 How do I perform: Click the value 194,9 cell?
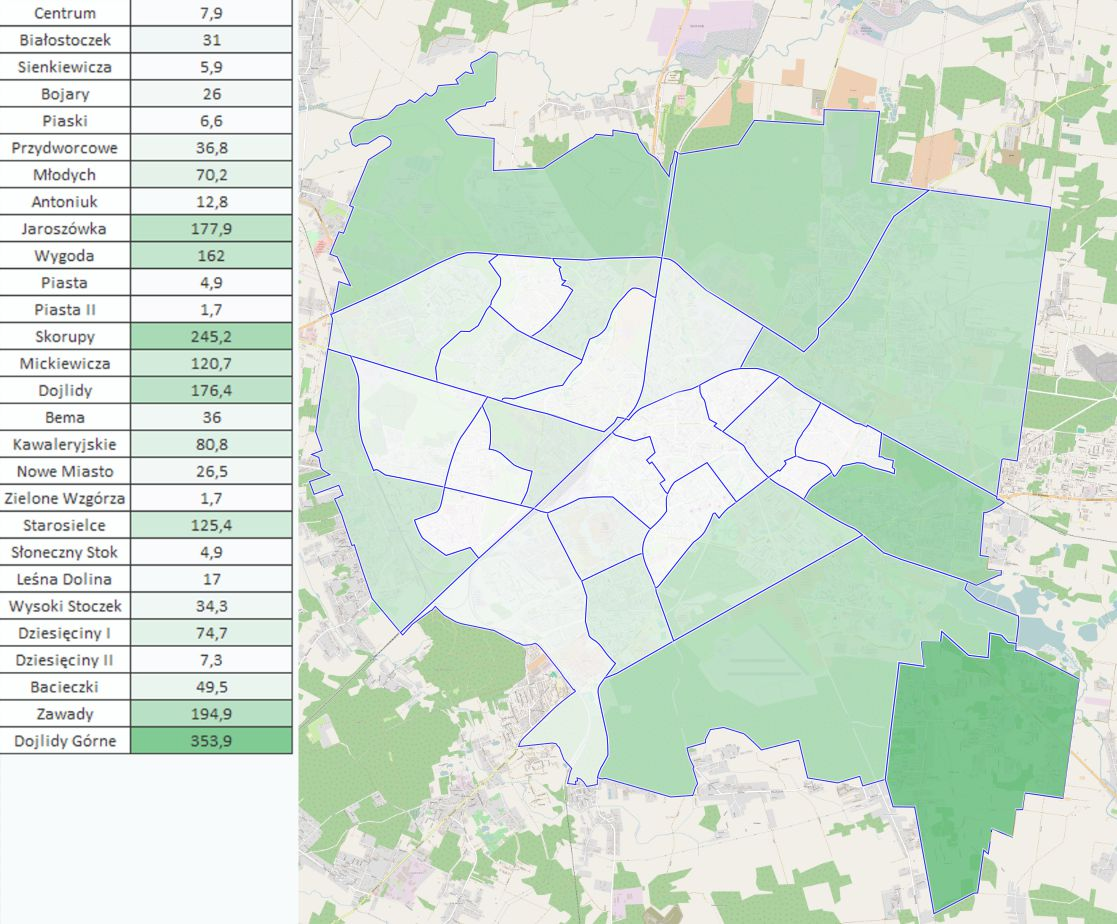212,715
